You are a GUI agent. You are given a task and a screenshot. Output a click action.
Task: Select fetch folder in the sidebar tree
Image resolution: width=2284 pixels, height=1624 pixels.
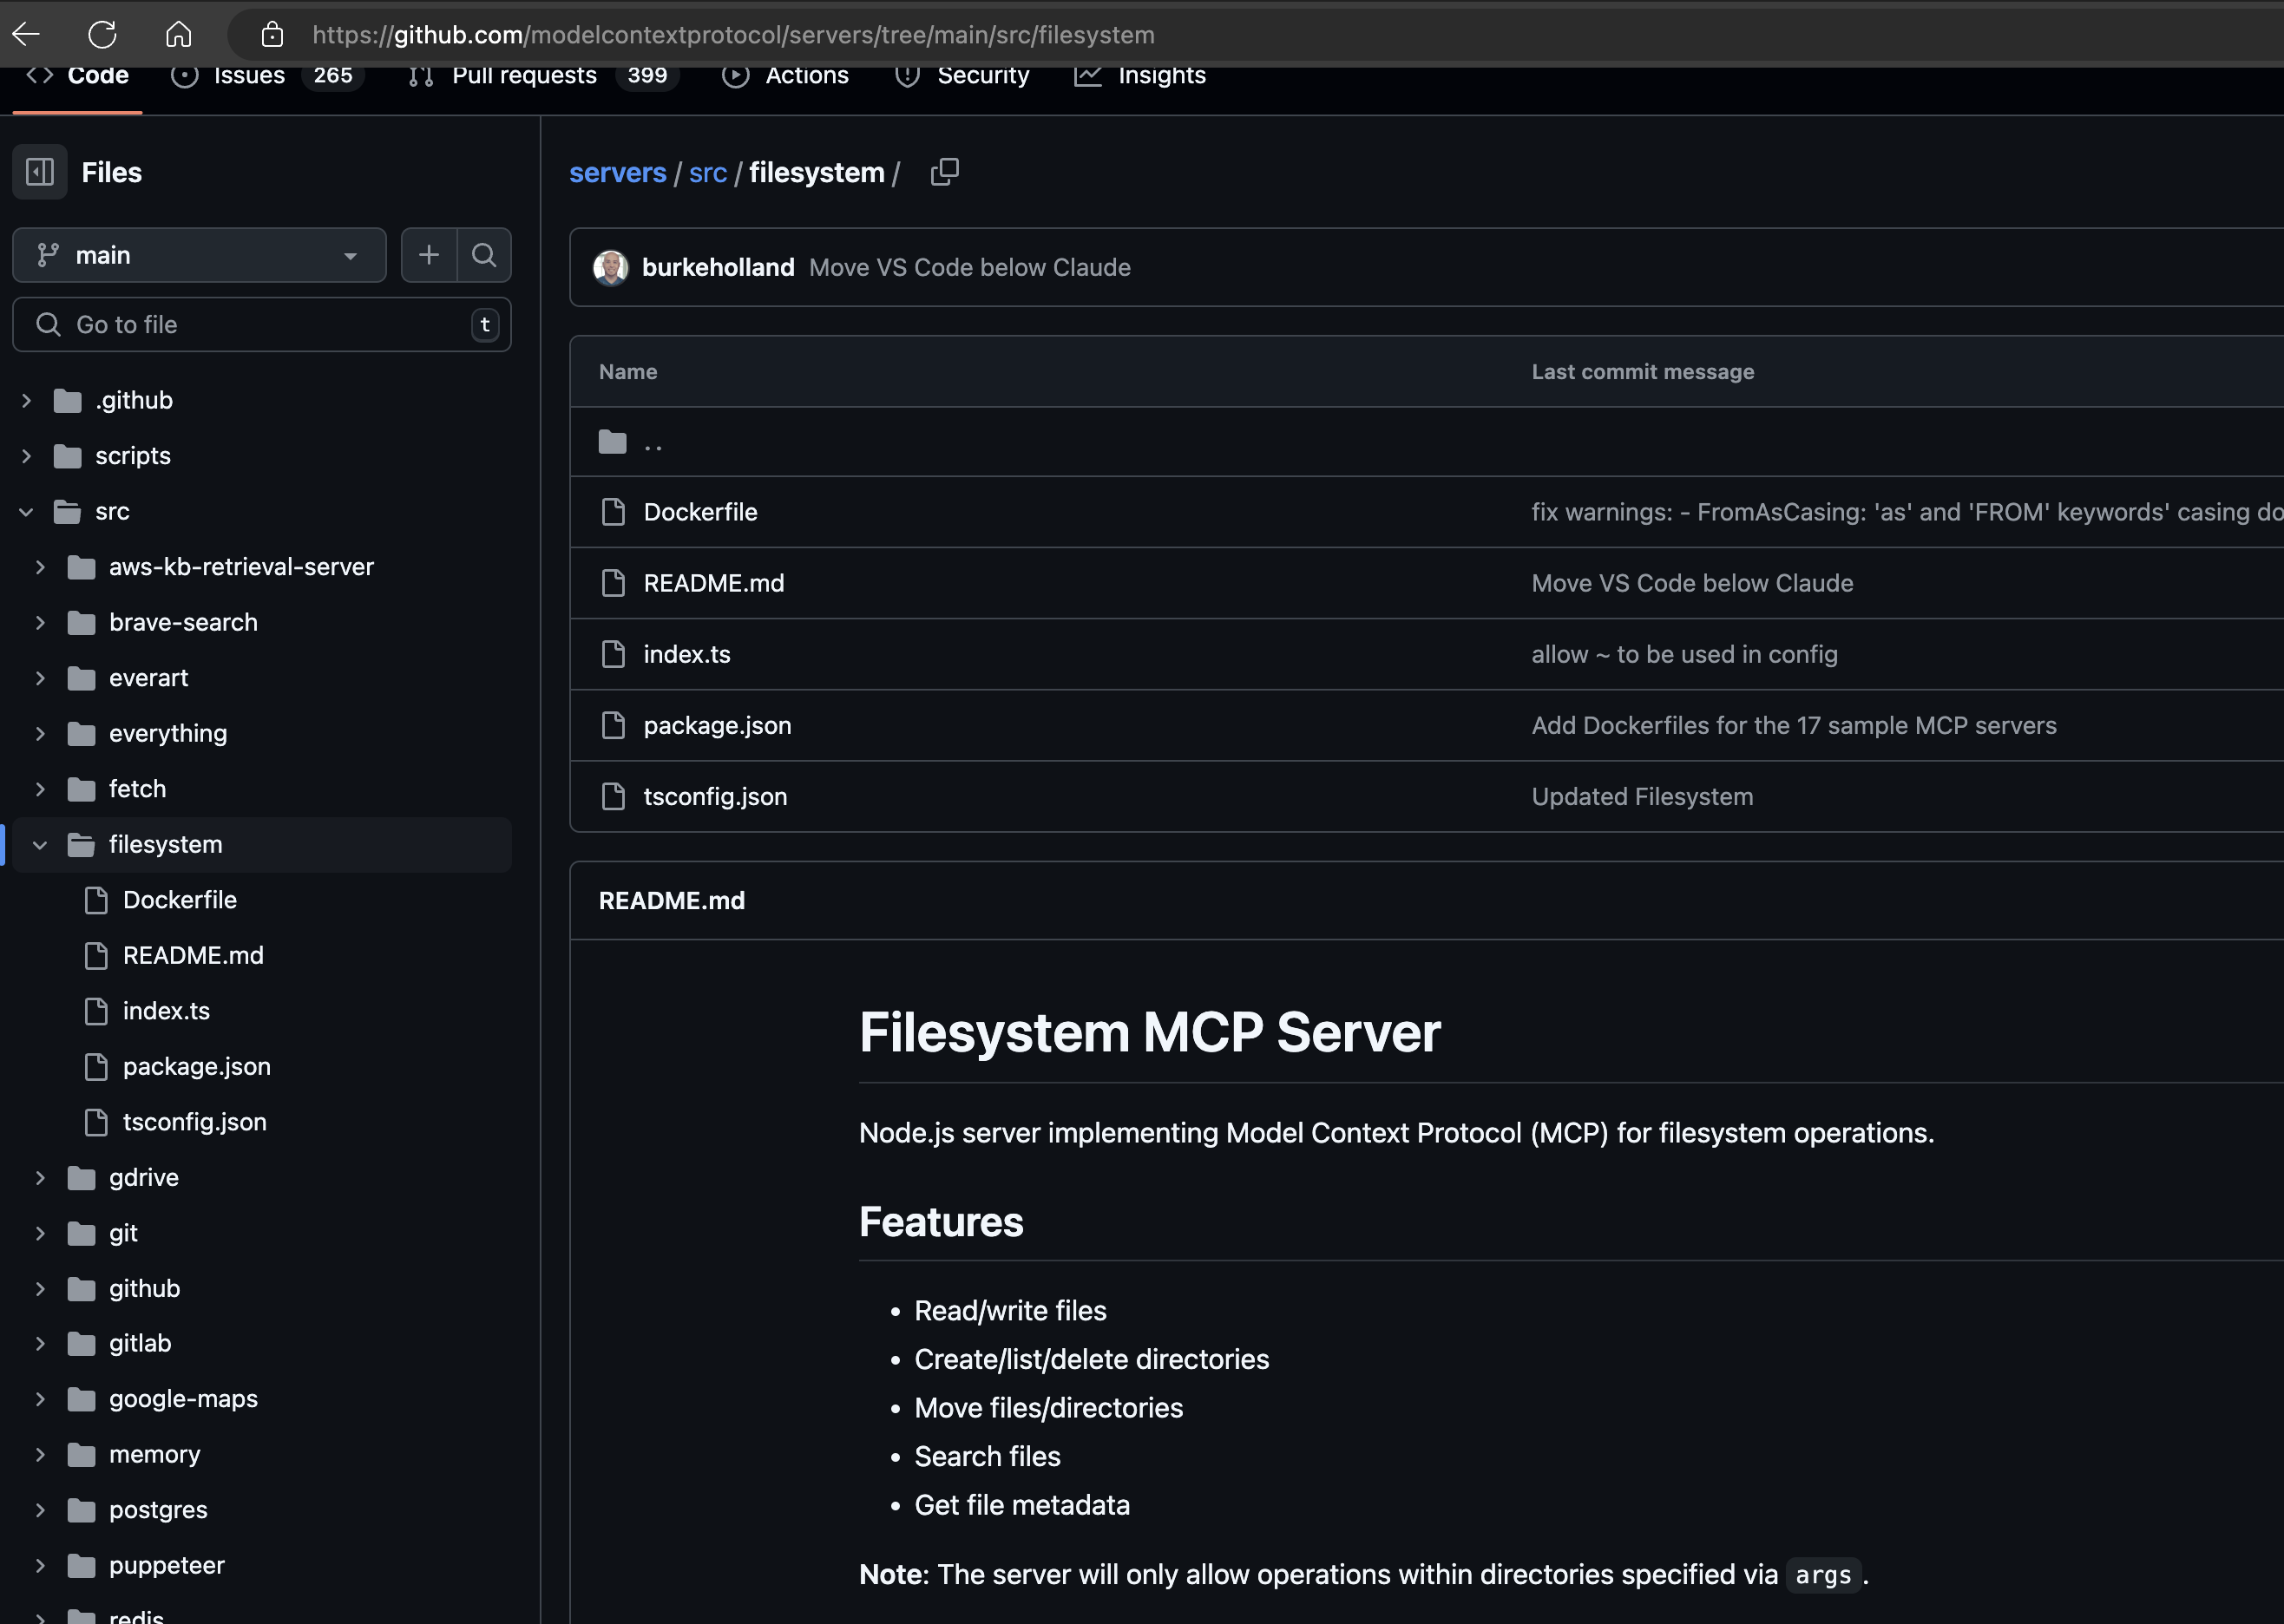[137, 789]
